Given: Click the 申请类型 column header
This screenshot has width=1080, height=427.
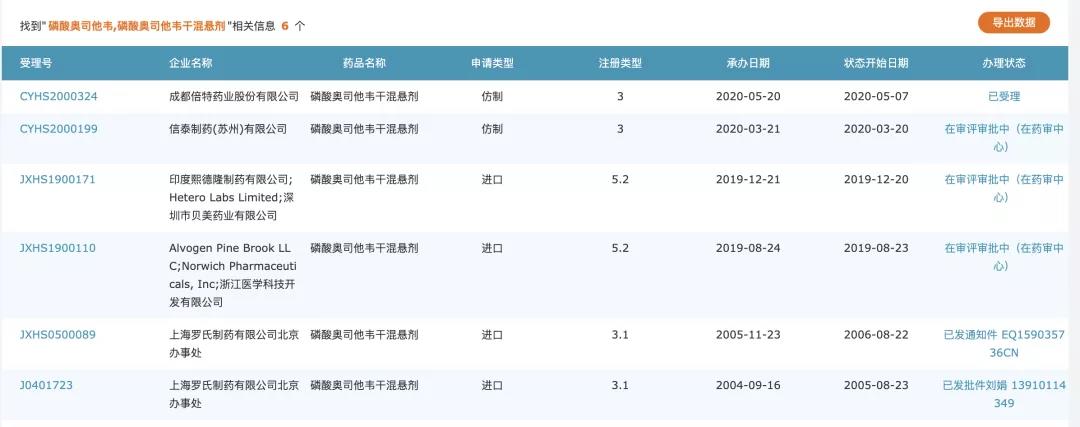Looking at the screenshot, I should point(492,63).
